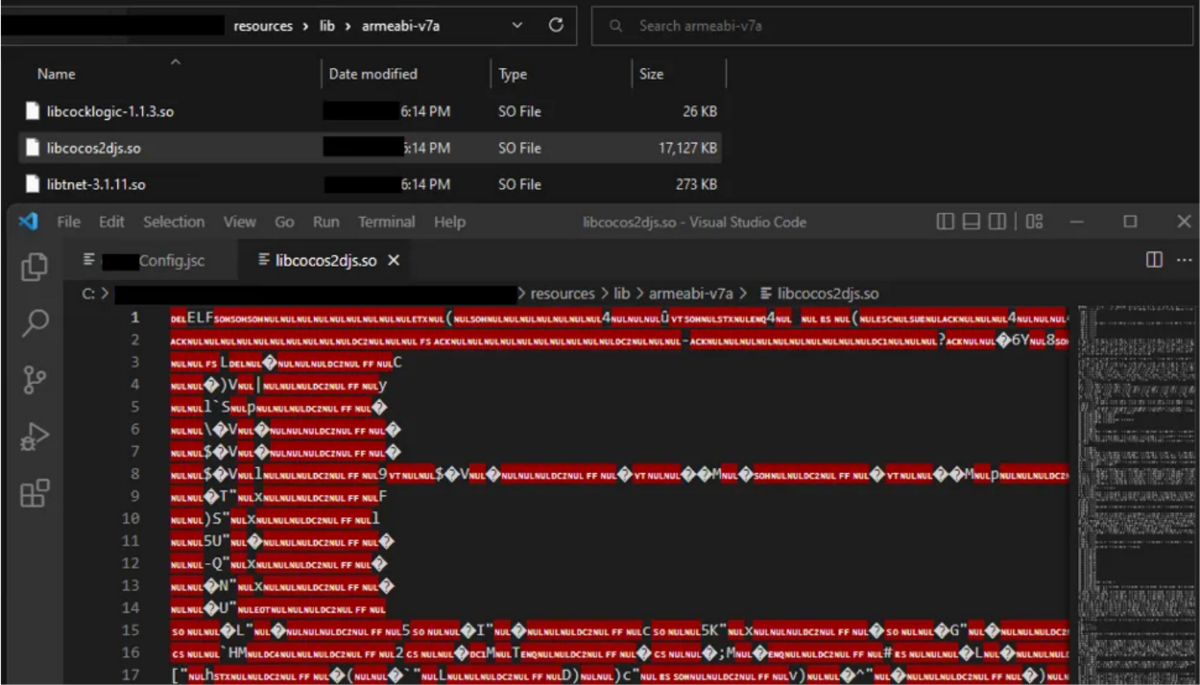Sort files by the Size column

coord(651,74)
